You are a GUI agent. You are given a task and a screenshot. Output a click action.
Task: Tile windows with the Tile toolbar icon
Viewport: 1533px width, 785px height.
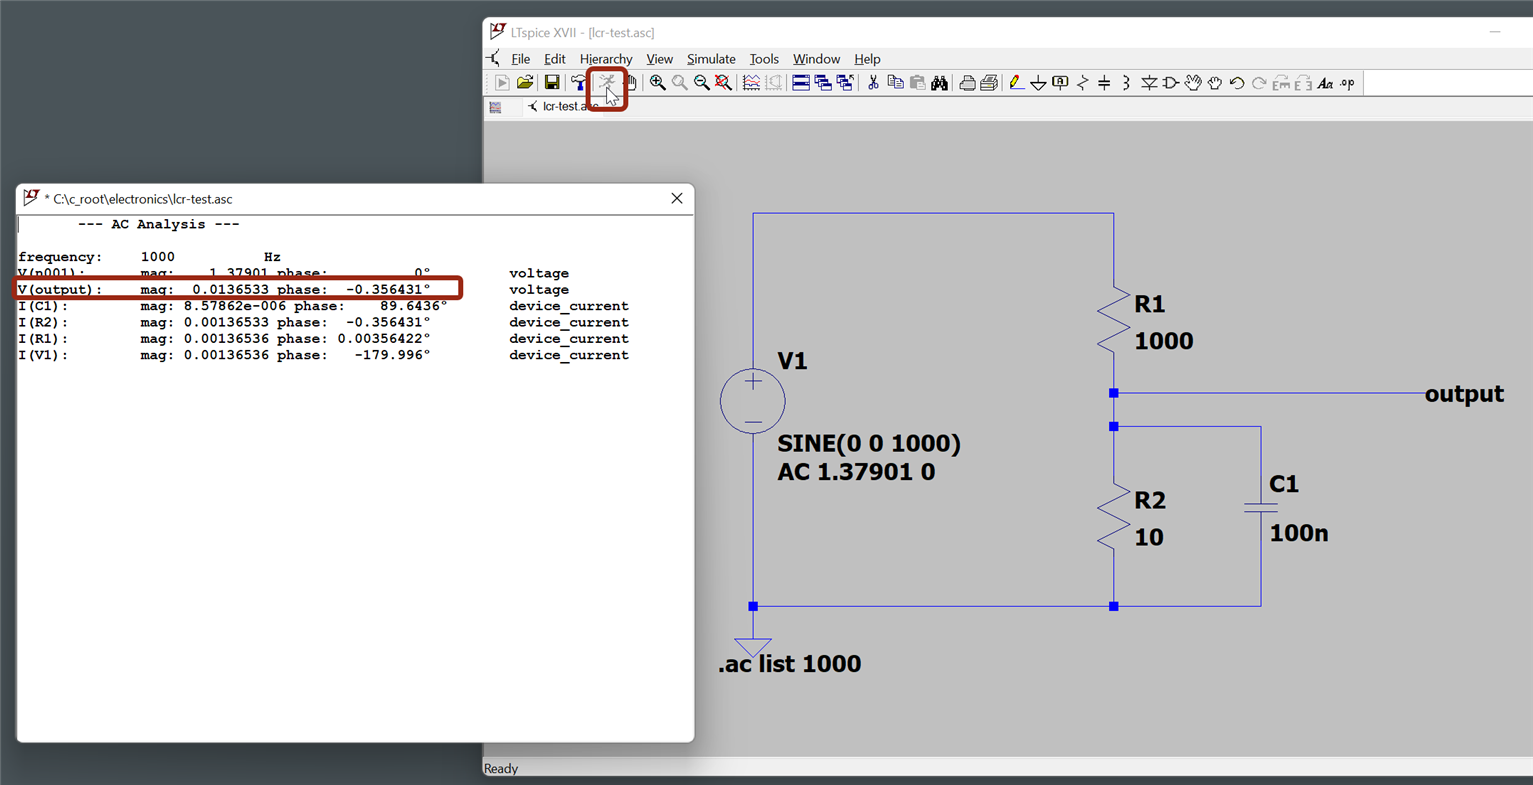[x=801, y=83]
